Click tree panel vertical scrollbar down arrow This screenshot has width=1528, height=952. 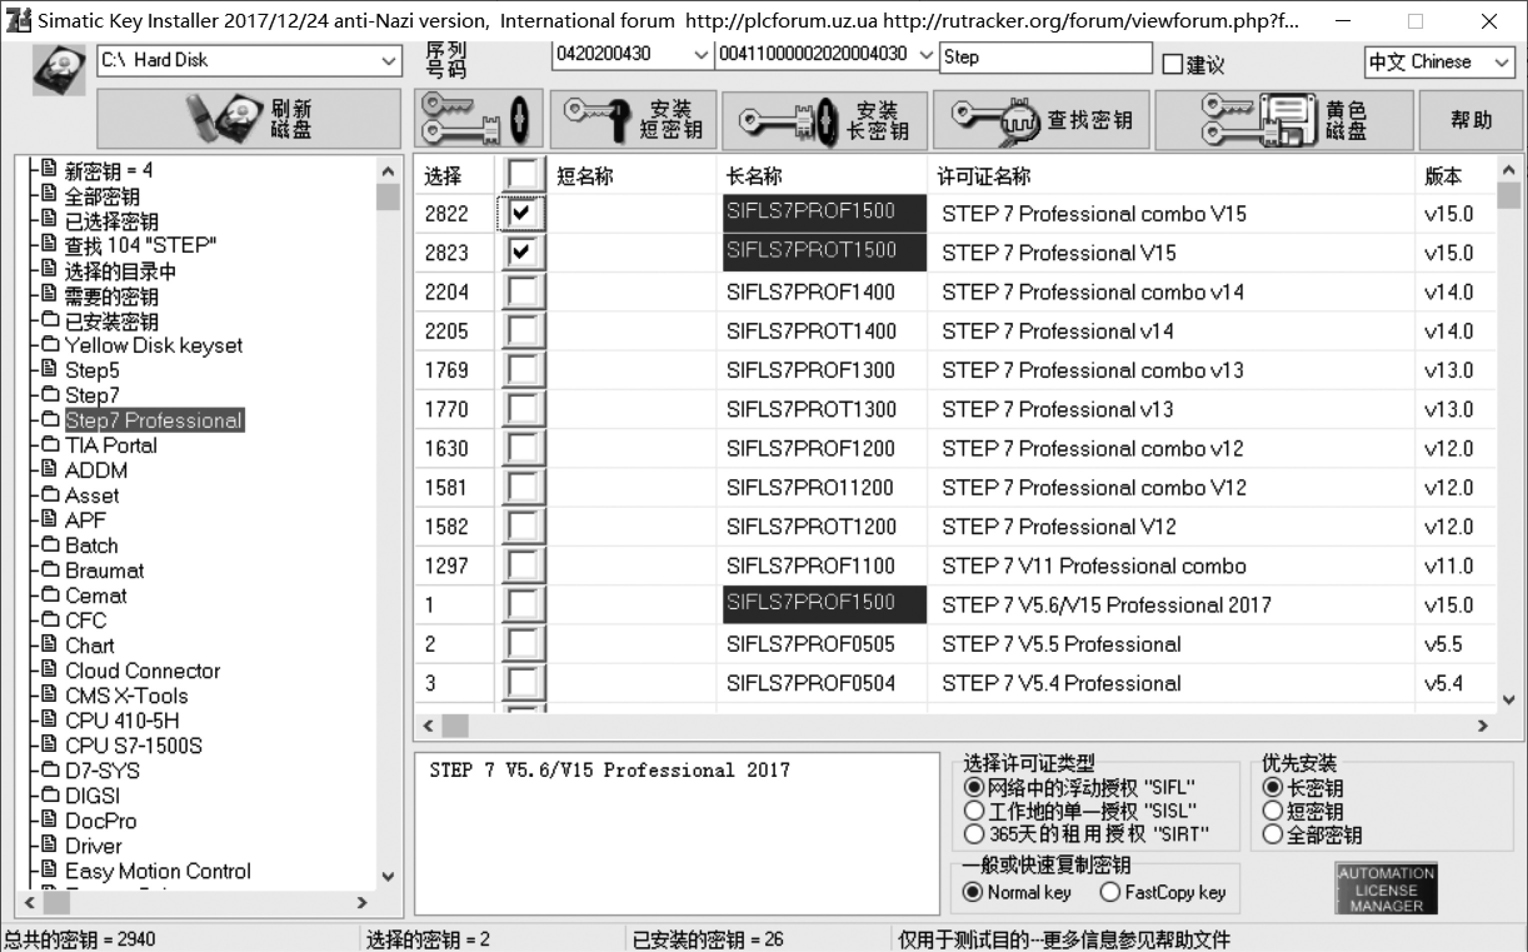[388, 877]
